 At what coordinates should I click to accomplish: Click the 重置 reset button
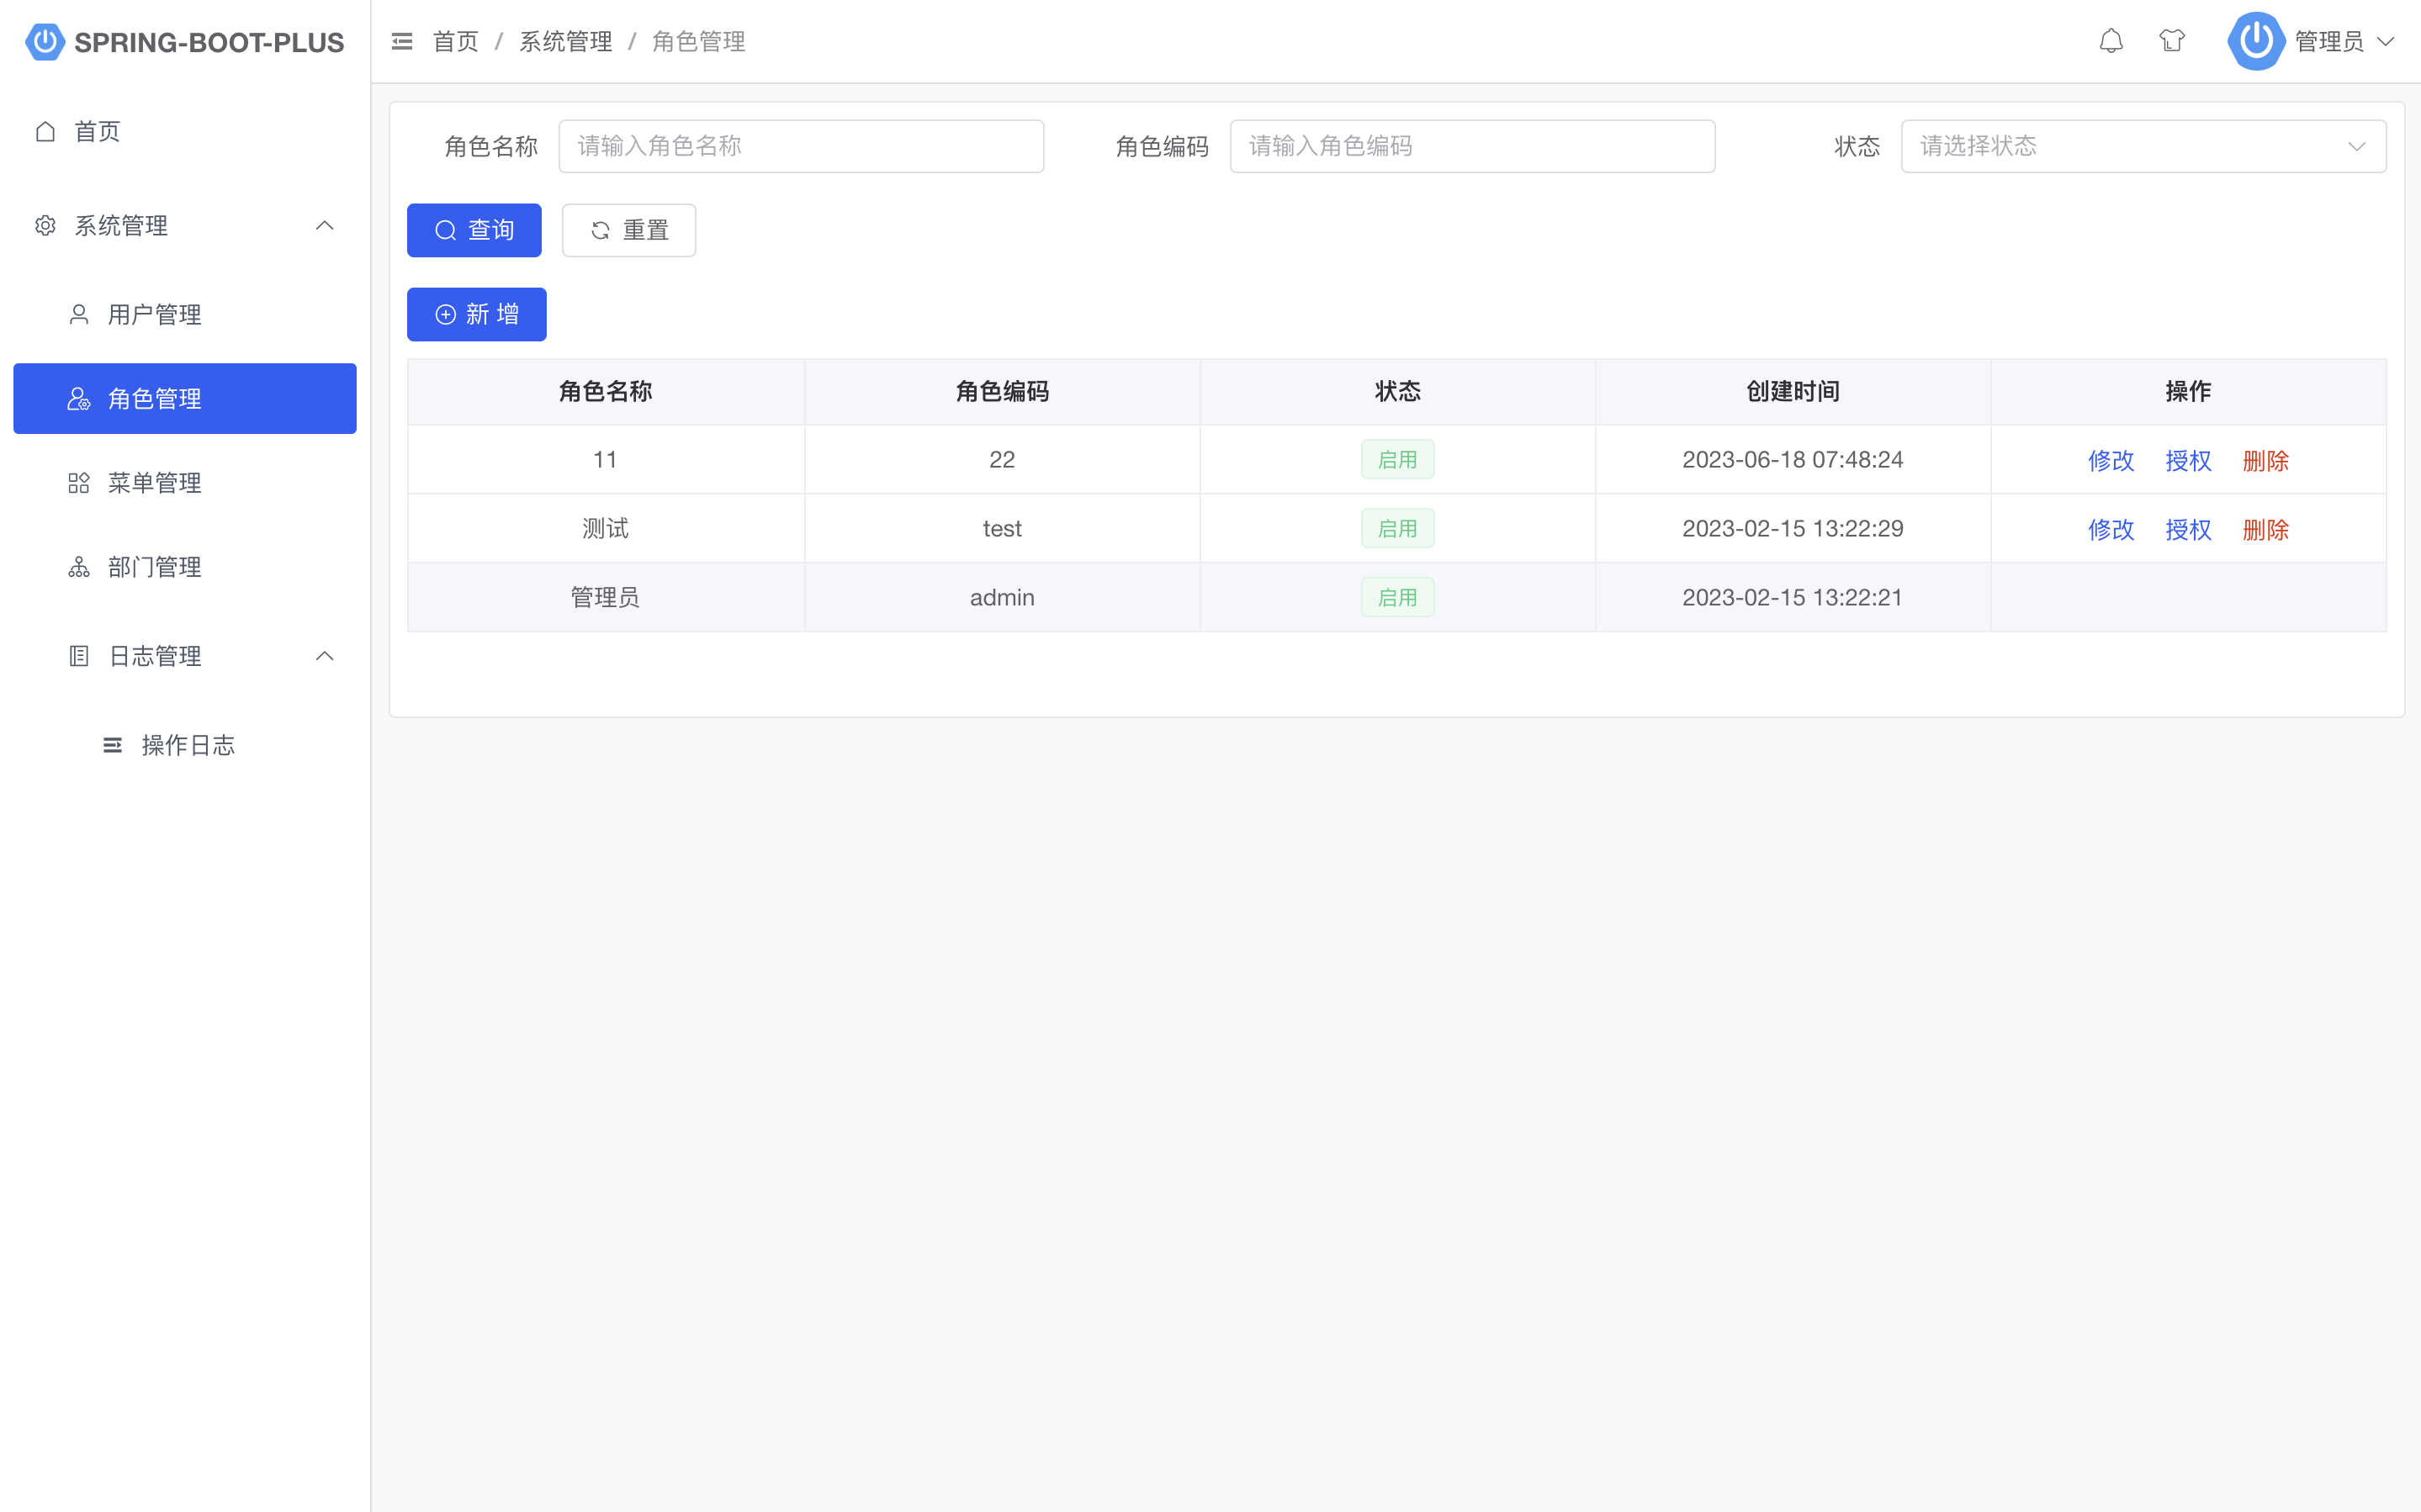coord(628,230)
